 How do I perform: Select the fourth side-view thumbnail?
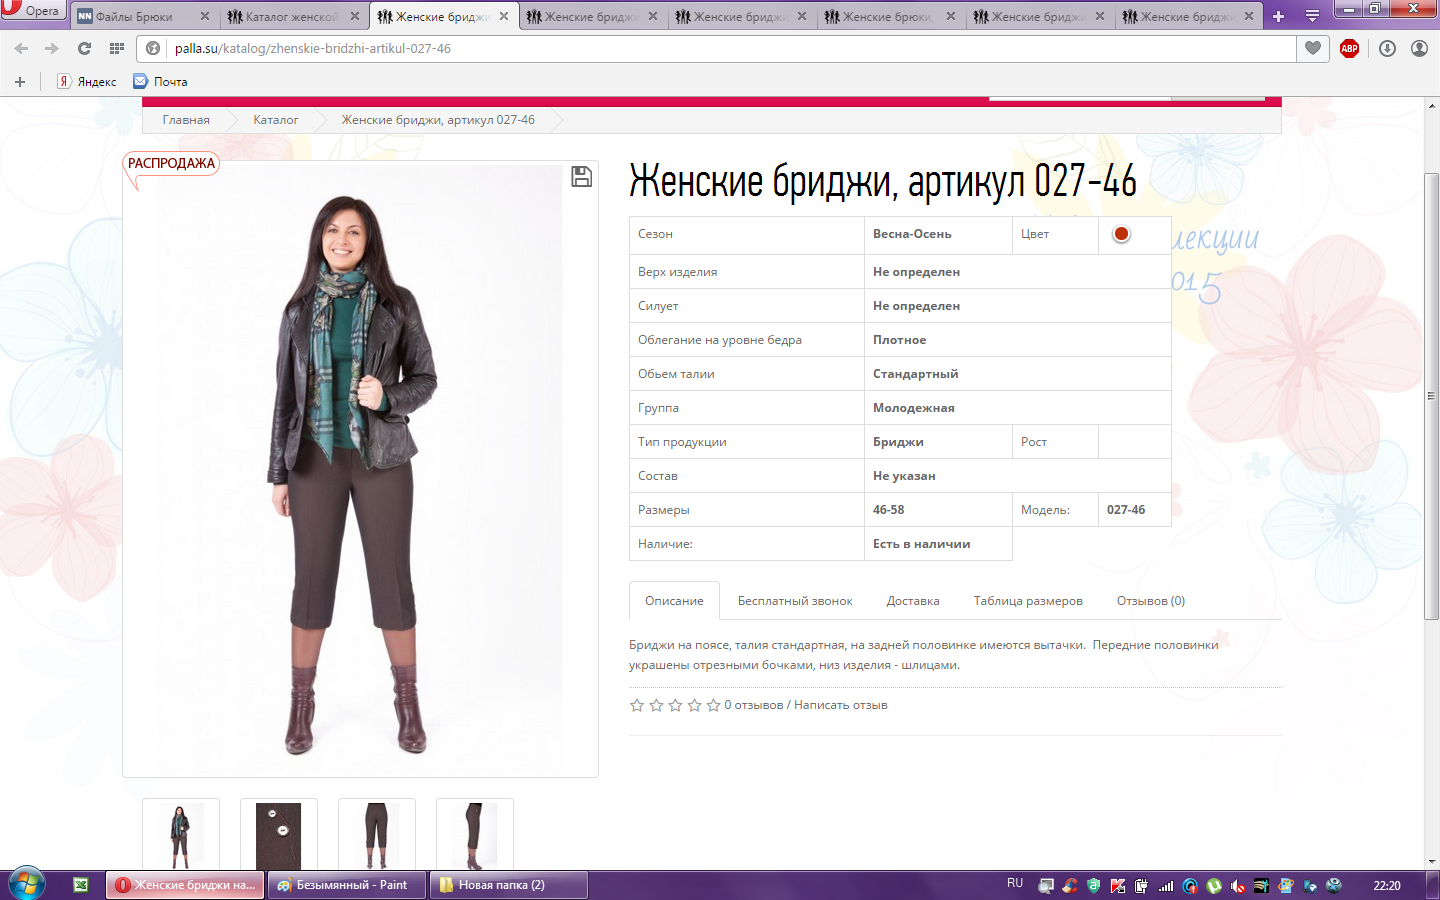coord(474,835)
